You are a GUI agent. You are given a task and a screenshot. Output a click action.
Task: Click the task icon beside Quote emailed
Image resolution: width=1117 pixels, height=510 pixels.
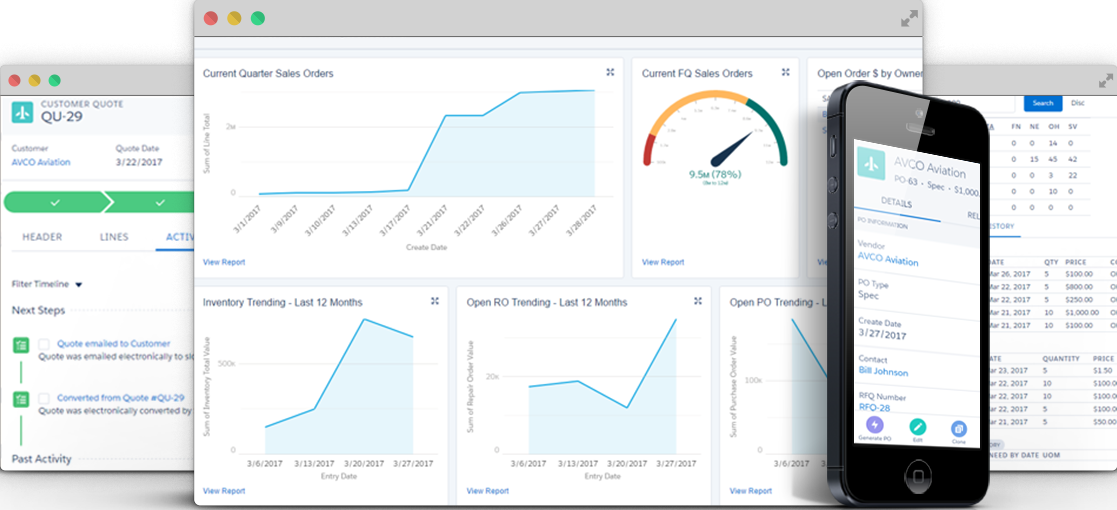coord(21,345)
